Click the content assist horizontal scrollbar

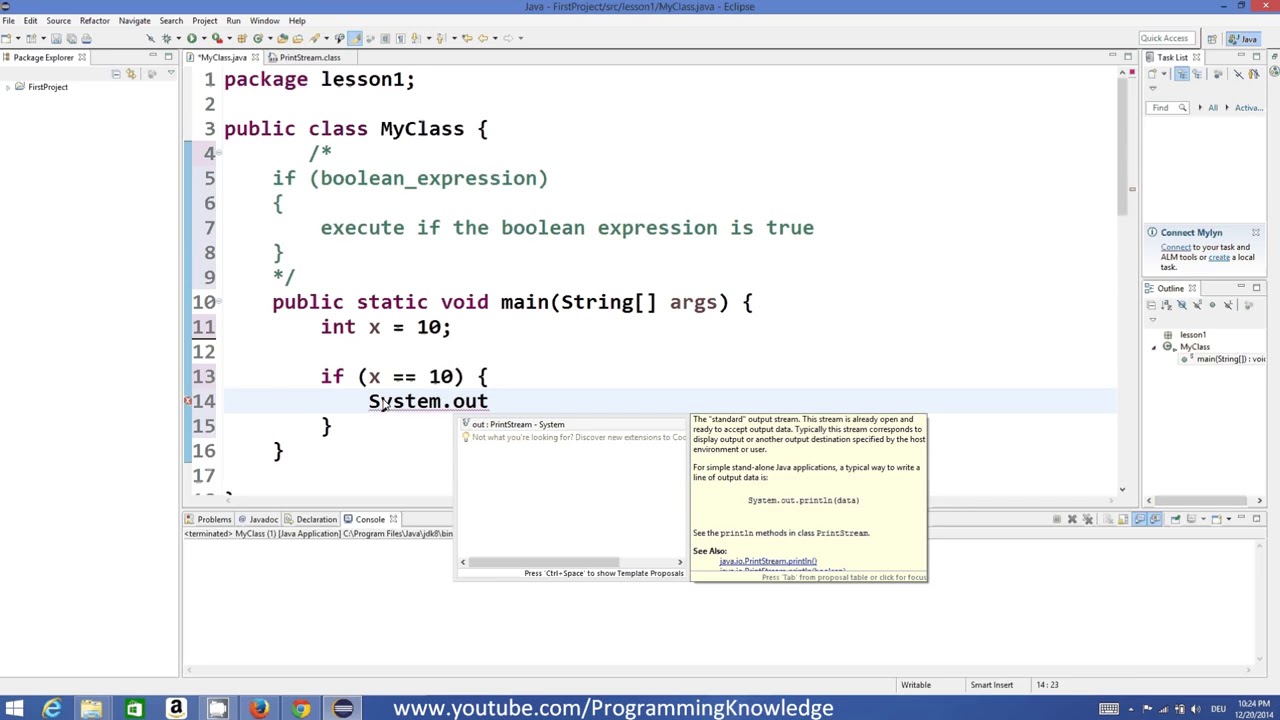pyautogui.click(x=543, y=562)
